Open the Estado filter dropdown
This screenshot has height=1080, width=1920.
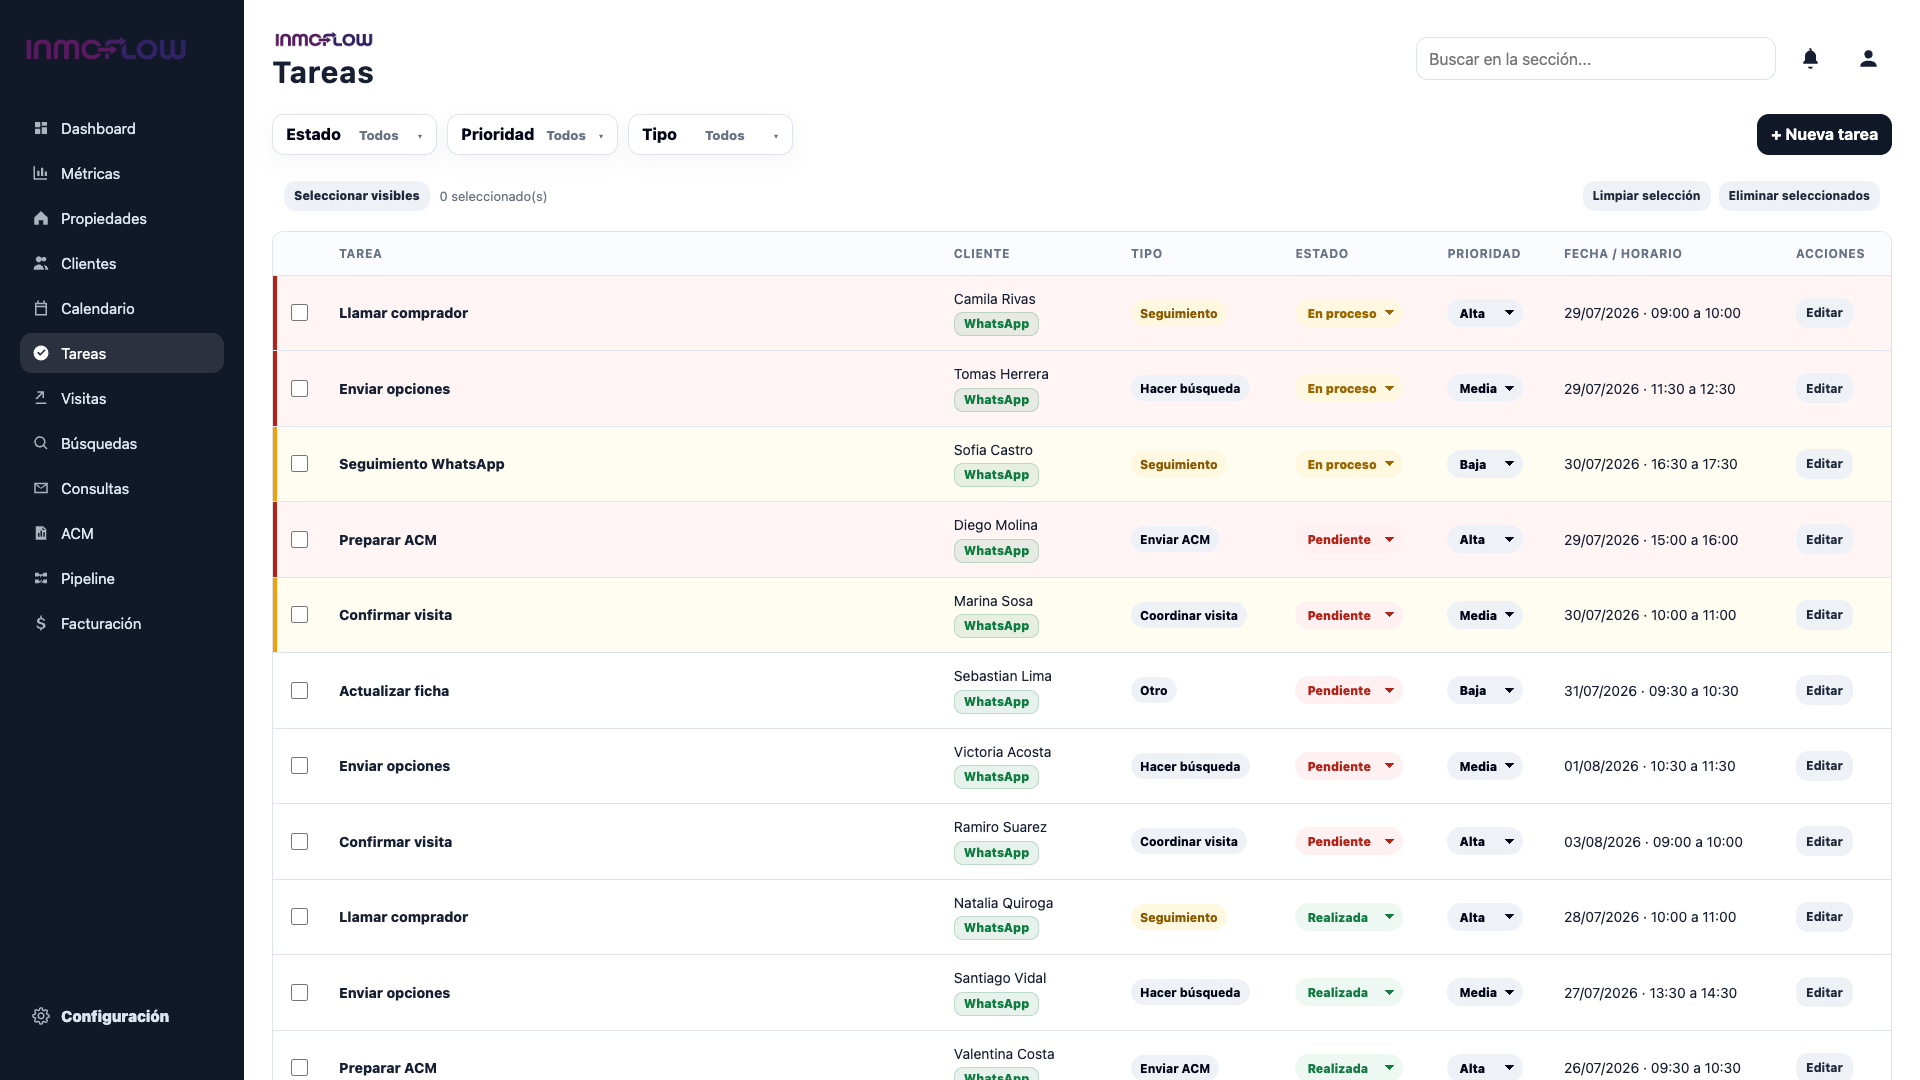[354, 135]
